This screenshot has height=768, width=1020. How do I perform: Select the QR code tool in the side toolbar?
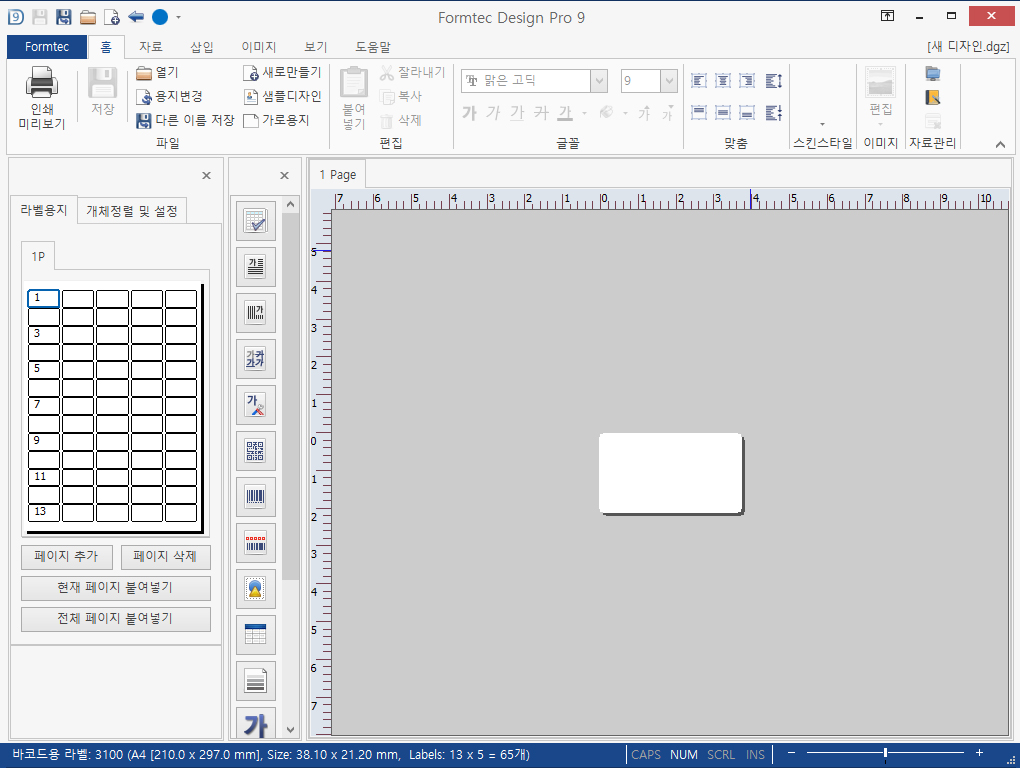[256, 451]
